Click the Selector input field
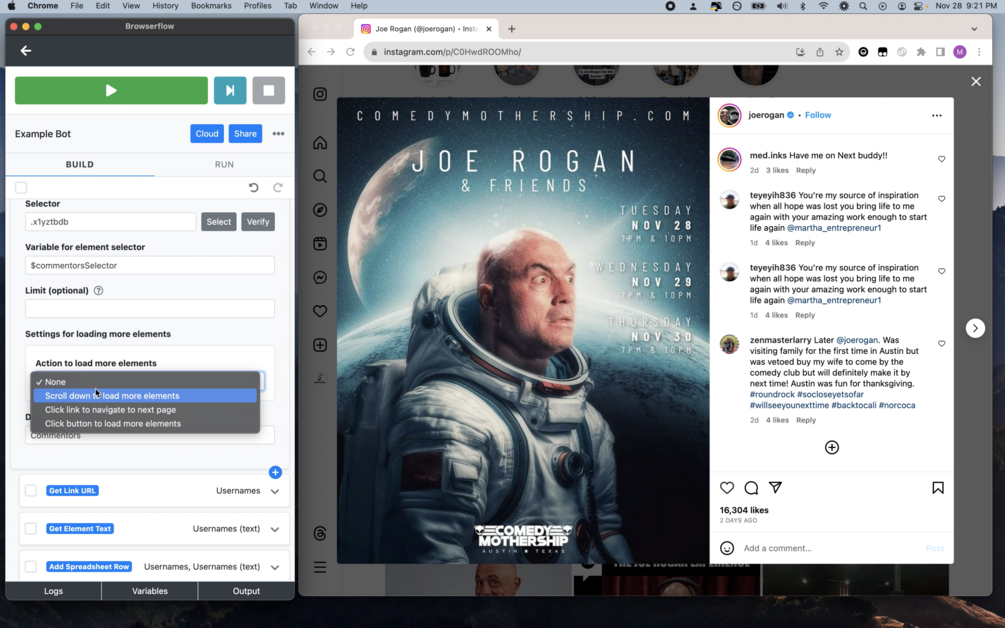 (111, 222)
